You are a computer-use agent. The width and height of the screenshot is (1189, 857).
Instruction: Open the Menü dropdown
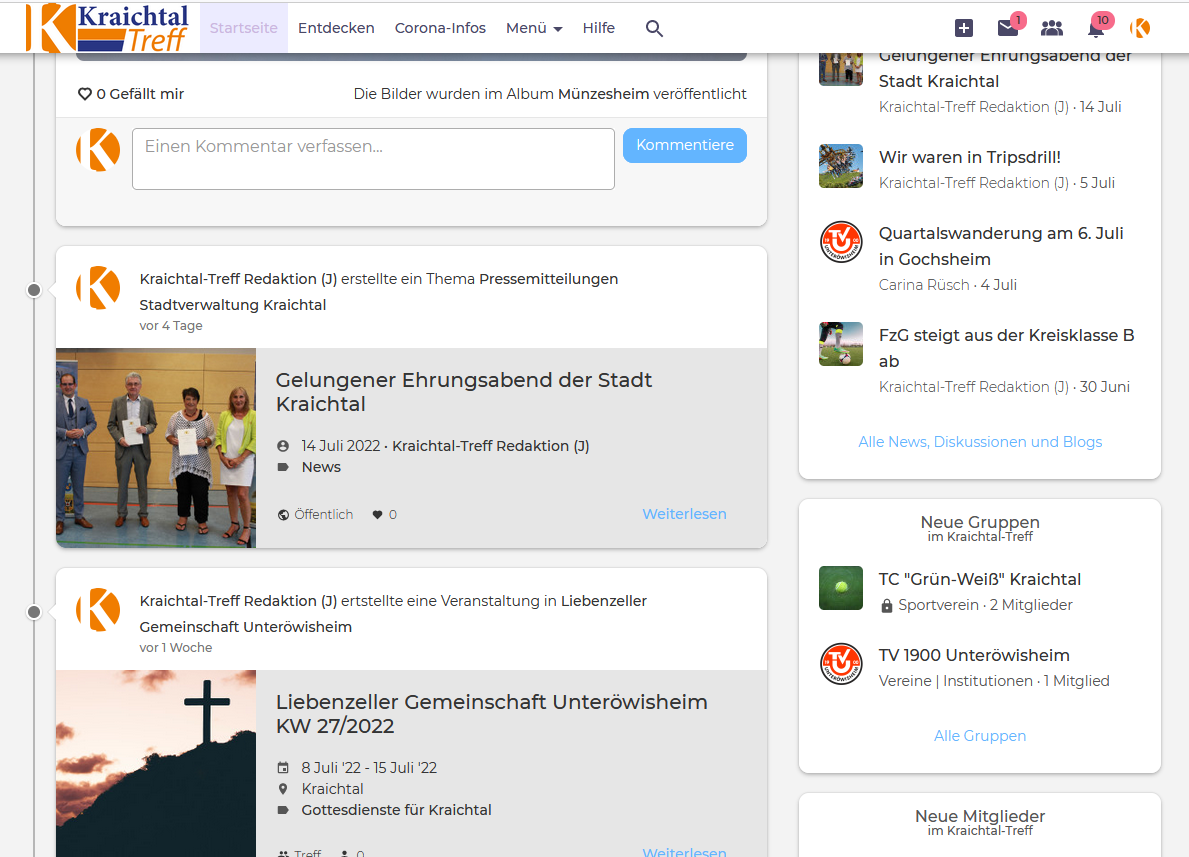point(534,28)
